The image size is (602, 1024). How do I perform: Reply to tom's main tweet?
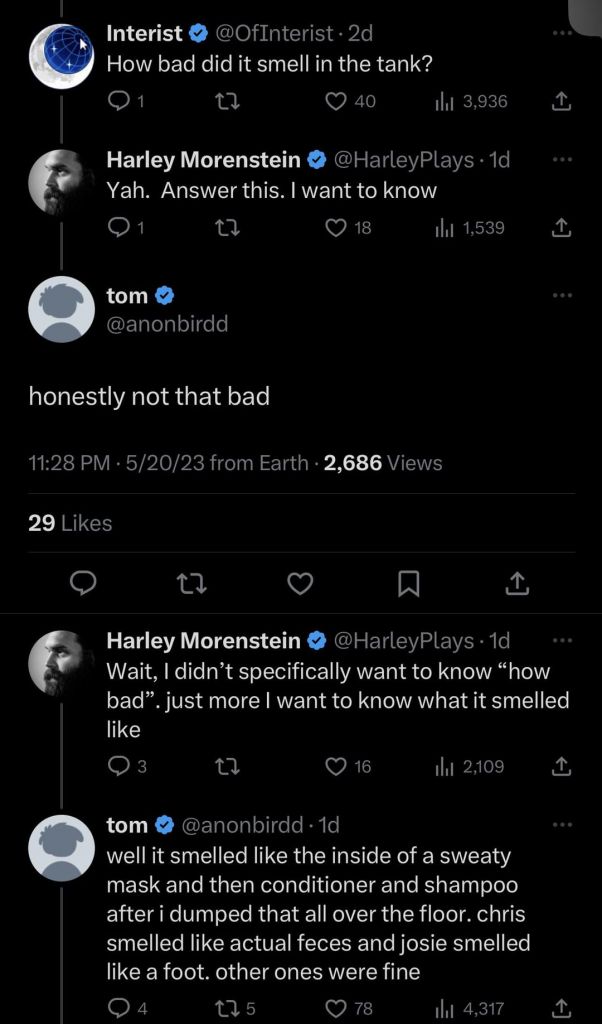(x=83, y=583)
